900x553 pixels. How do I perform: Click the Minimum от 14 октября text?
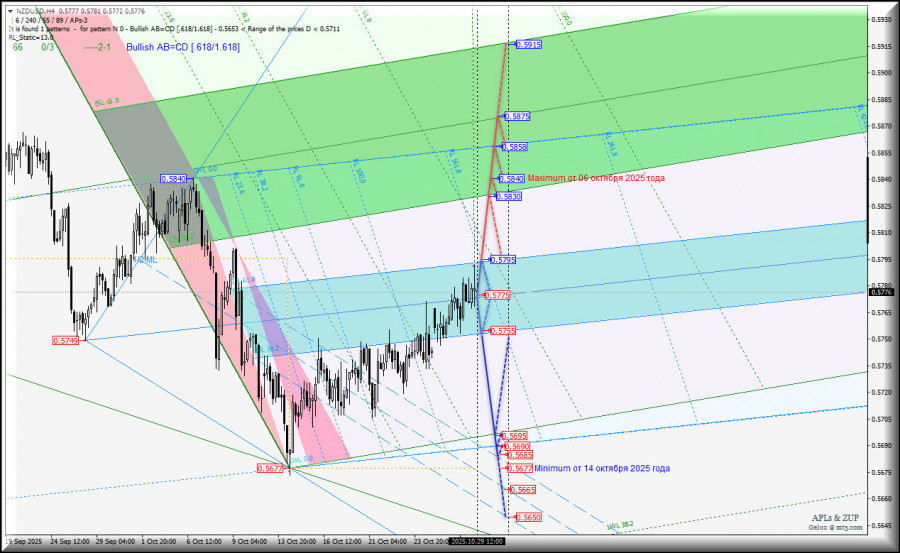pyautogui.click(x=602, y=469)
